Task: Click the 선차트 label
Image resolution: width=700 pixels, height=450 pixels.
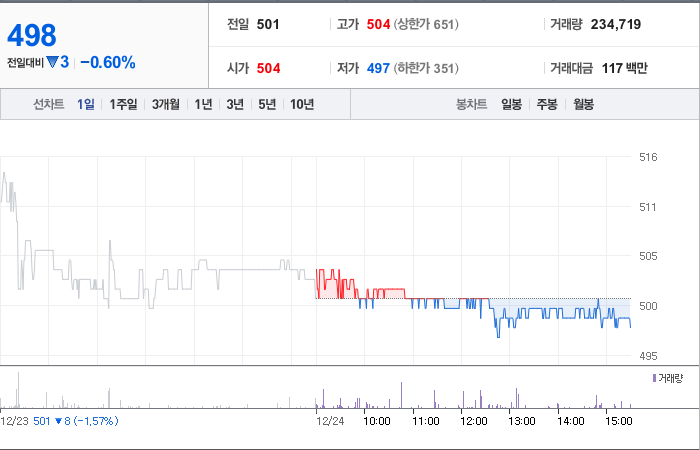Action: coord(49,104)
